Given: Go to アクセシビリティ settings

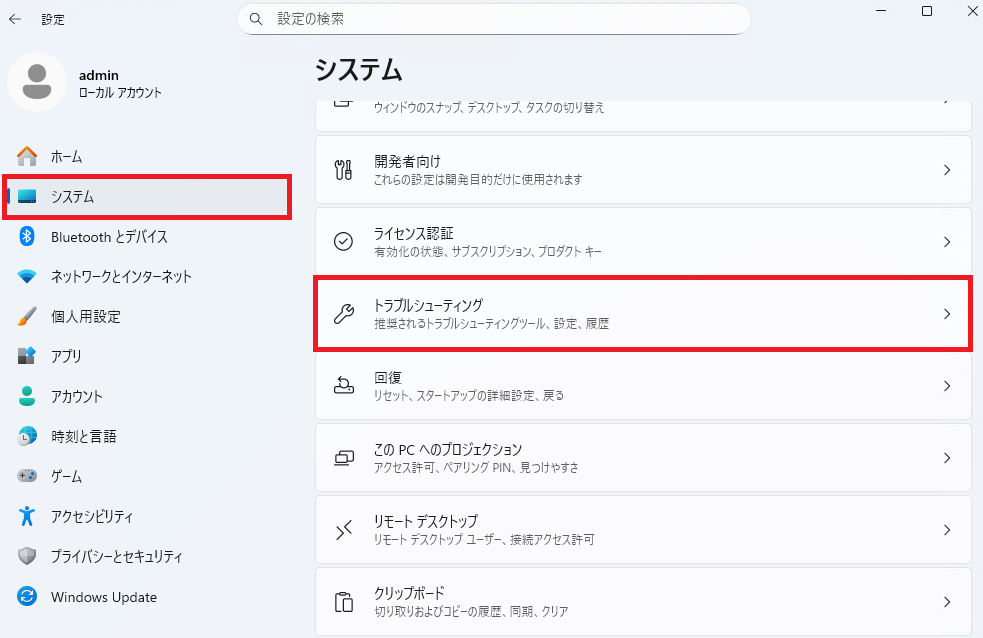Looking at the screenshot, I should [147, 516].
